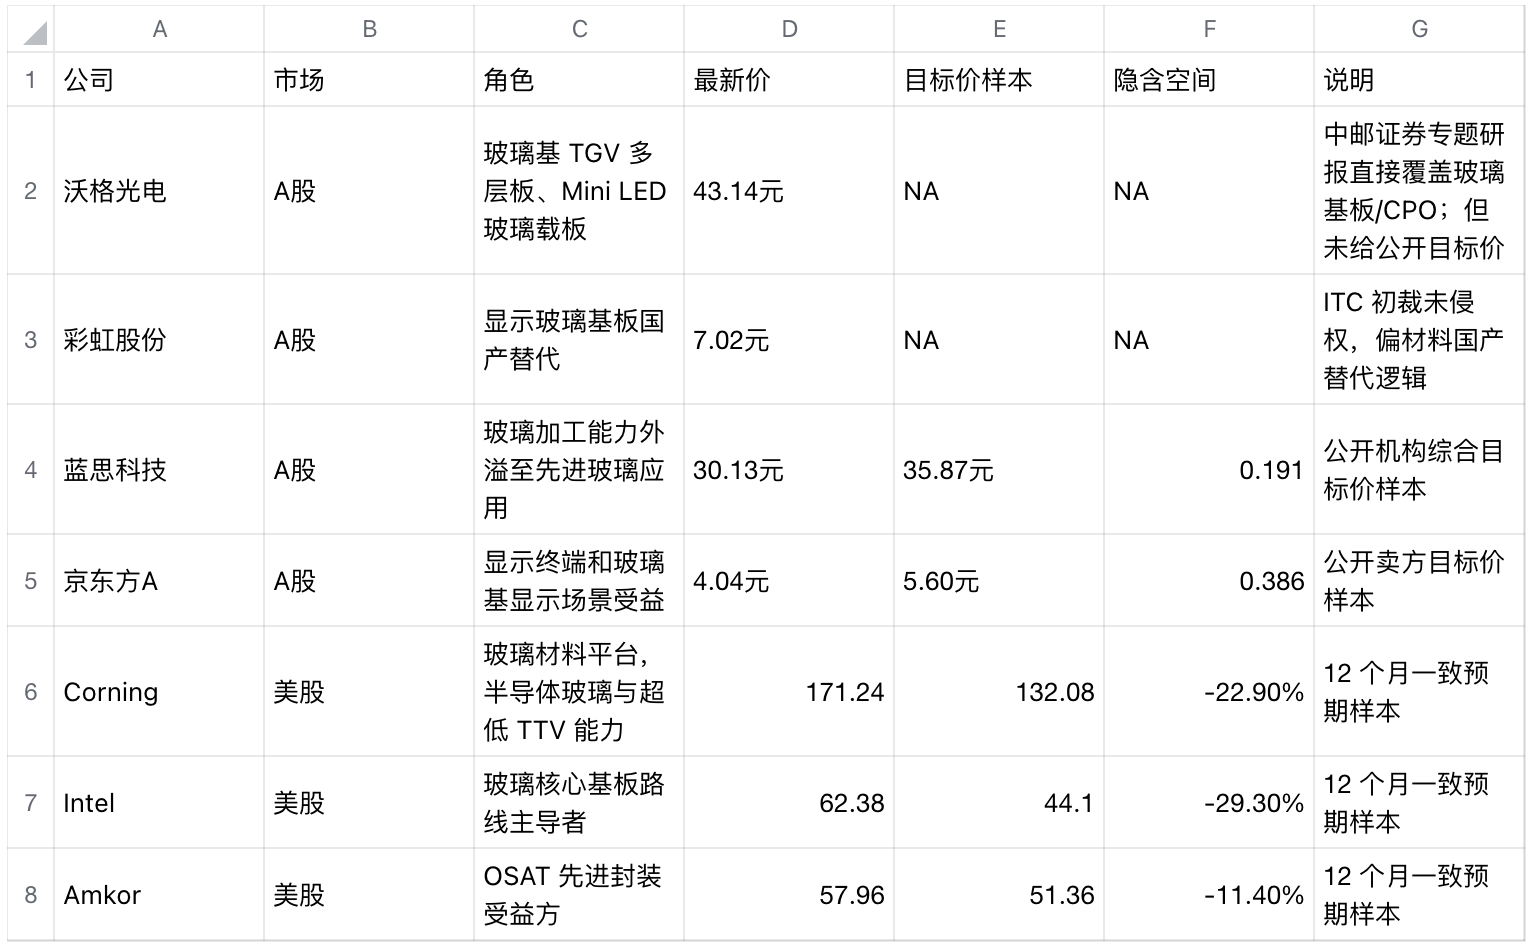Select column A header
The image size is (1536, 950).
click(x=159, y=30)
